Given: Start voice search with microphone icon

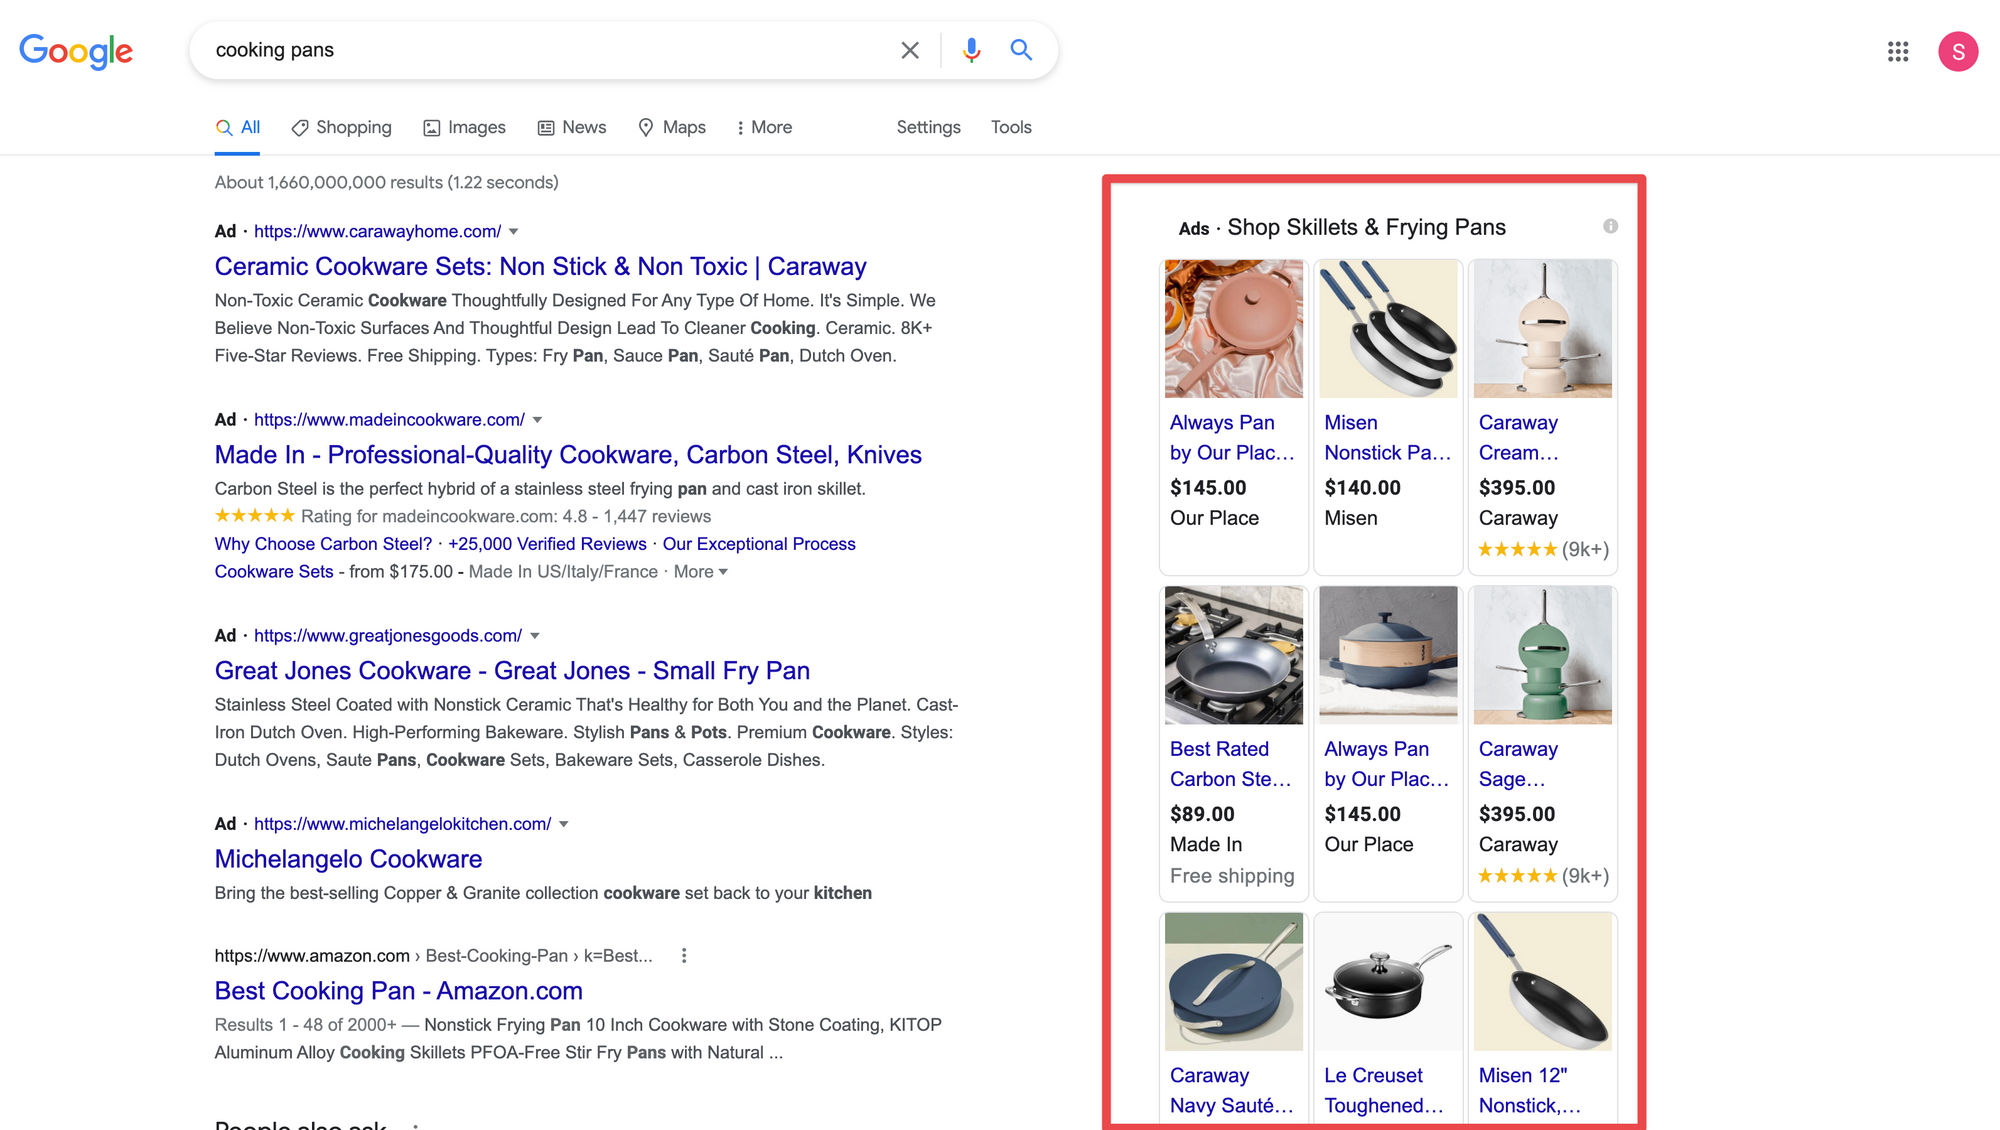Looking at the screenshot, I should pos(970,50).
